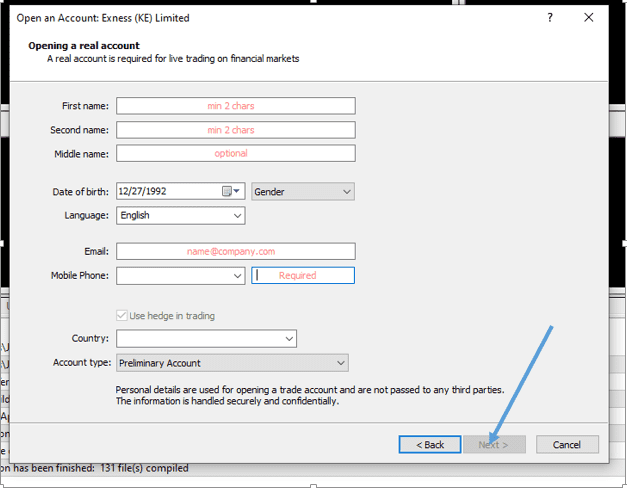Toggle the Use hedge in trading checkbox
The width and height of the screenshot is (627, 488).
coord(122,316)
